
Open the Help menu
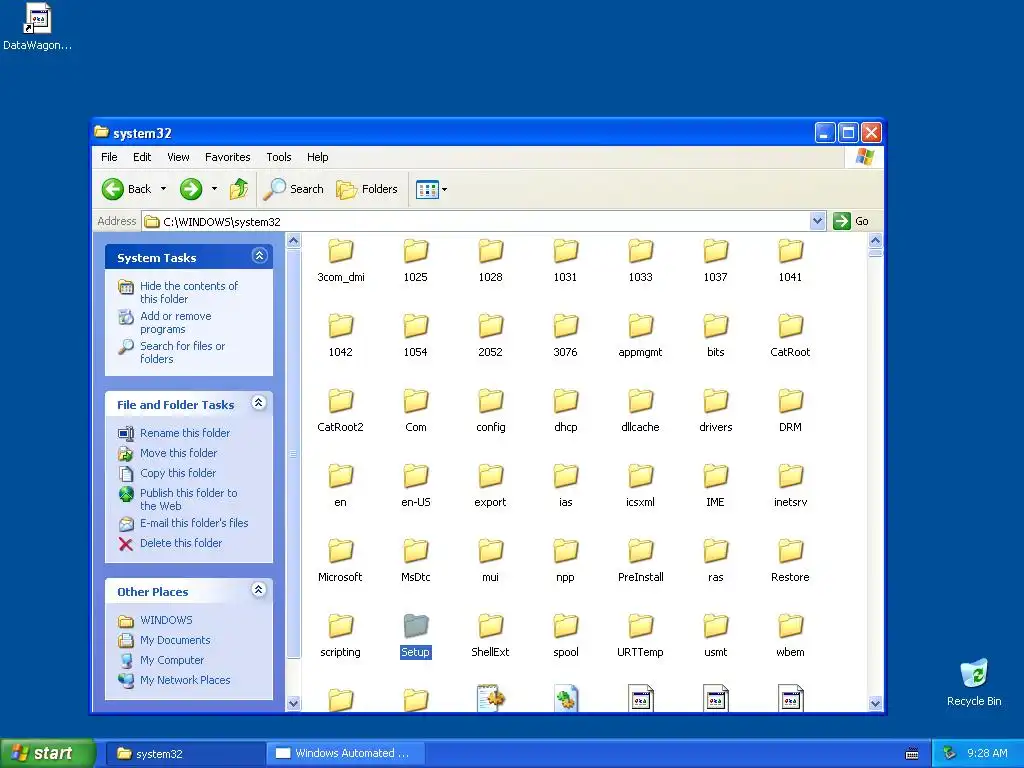click(317, 157)
